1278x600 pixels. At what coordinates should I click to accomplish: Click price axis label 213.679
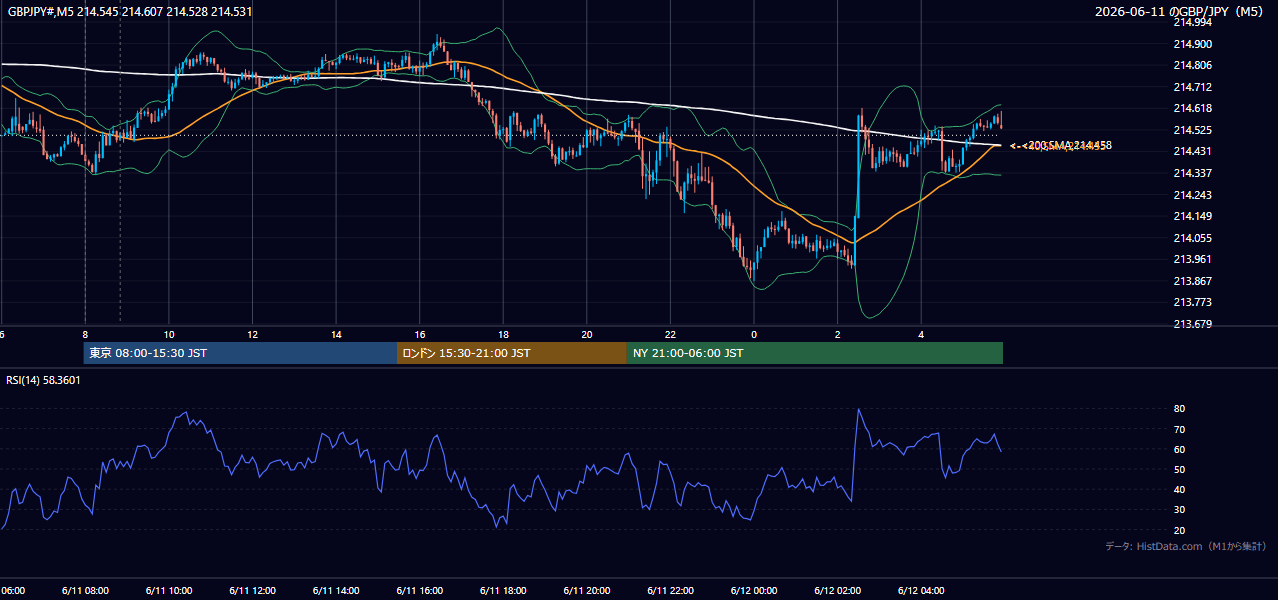[x=1191, y=324]
